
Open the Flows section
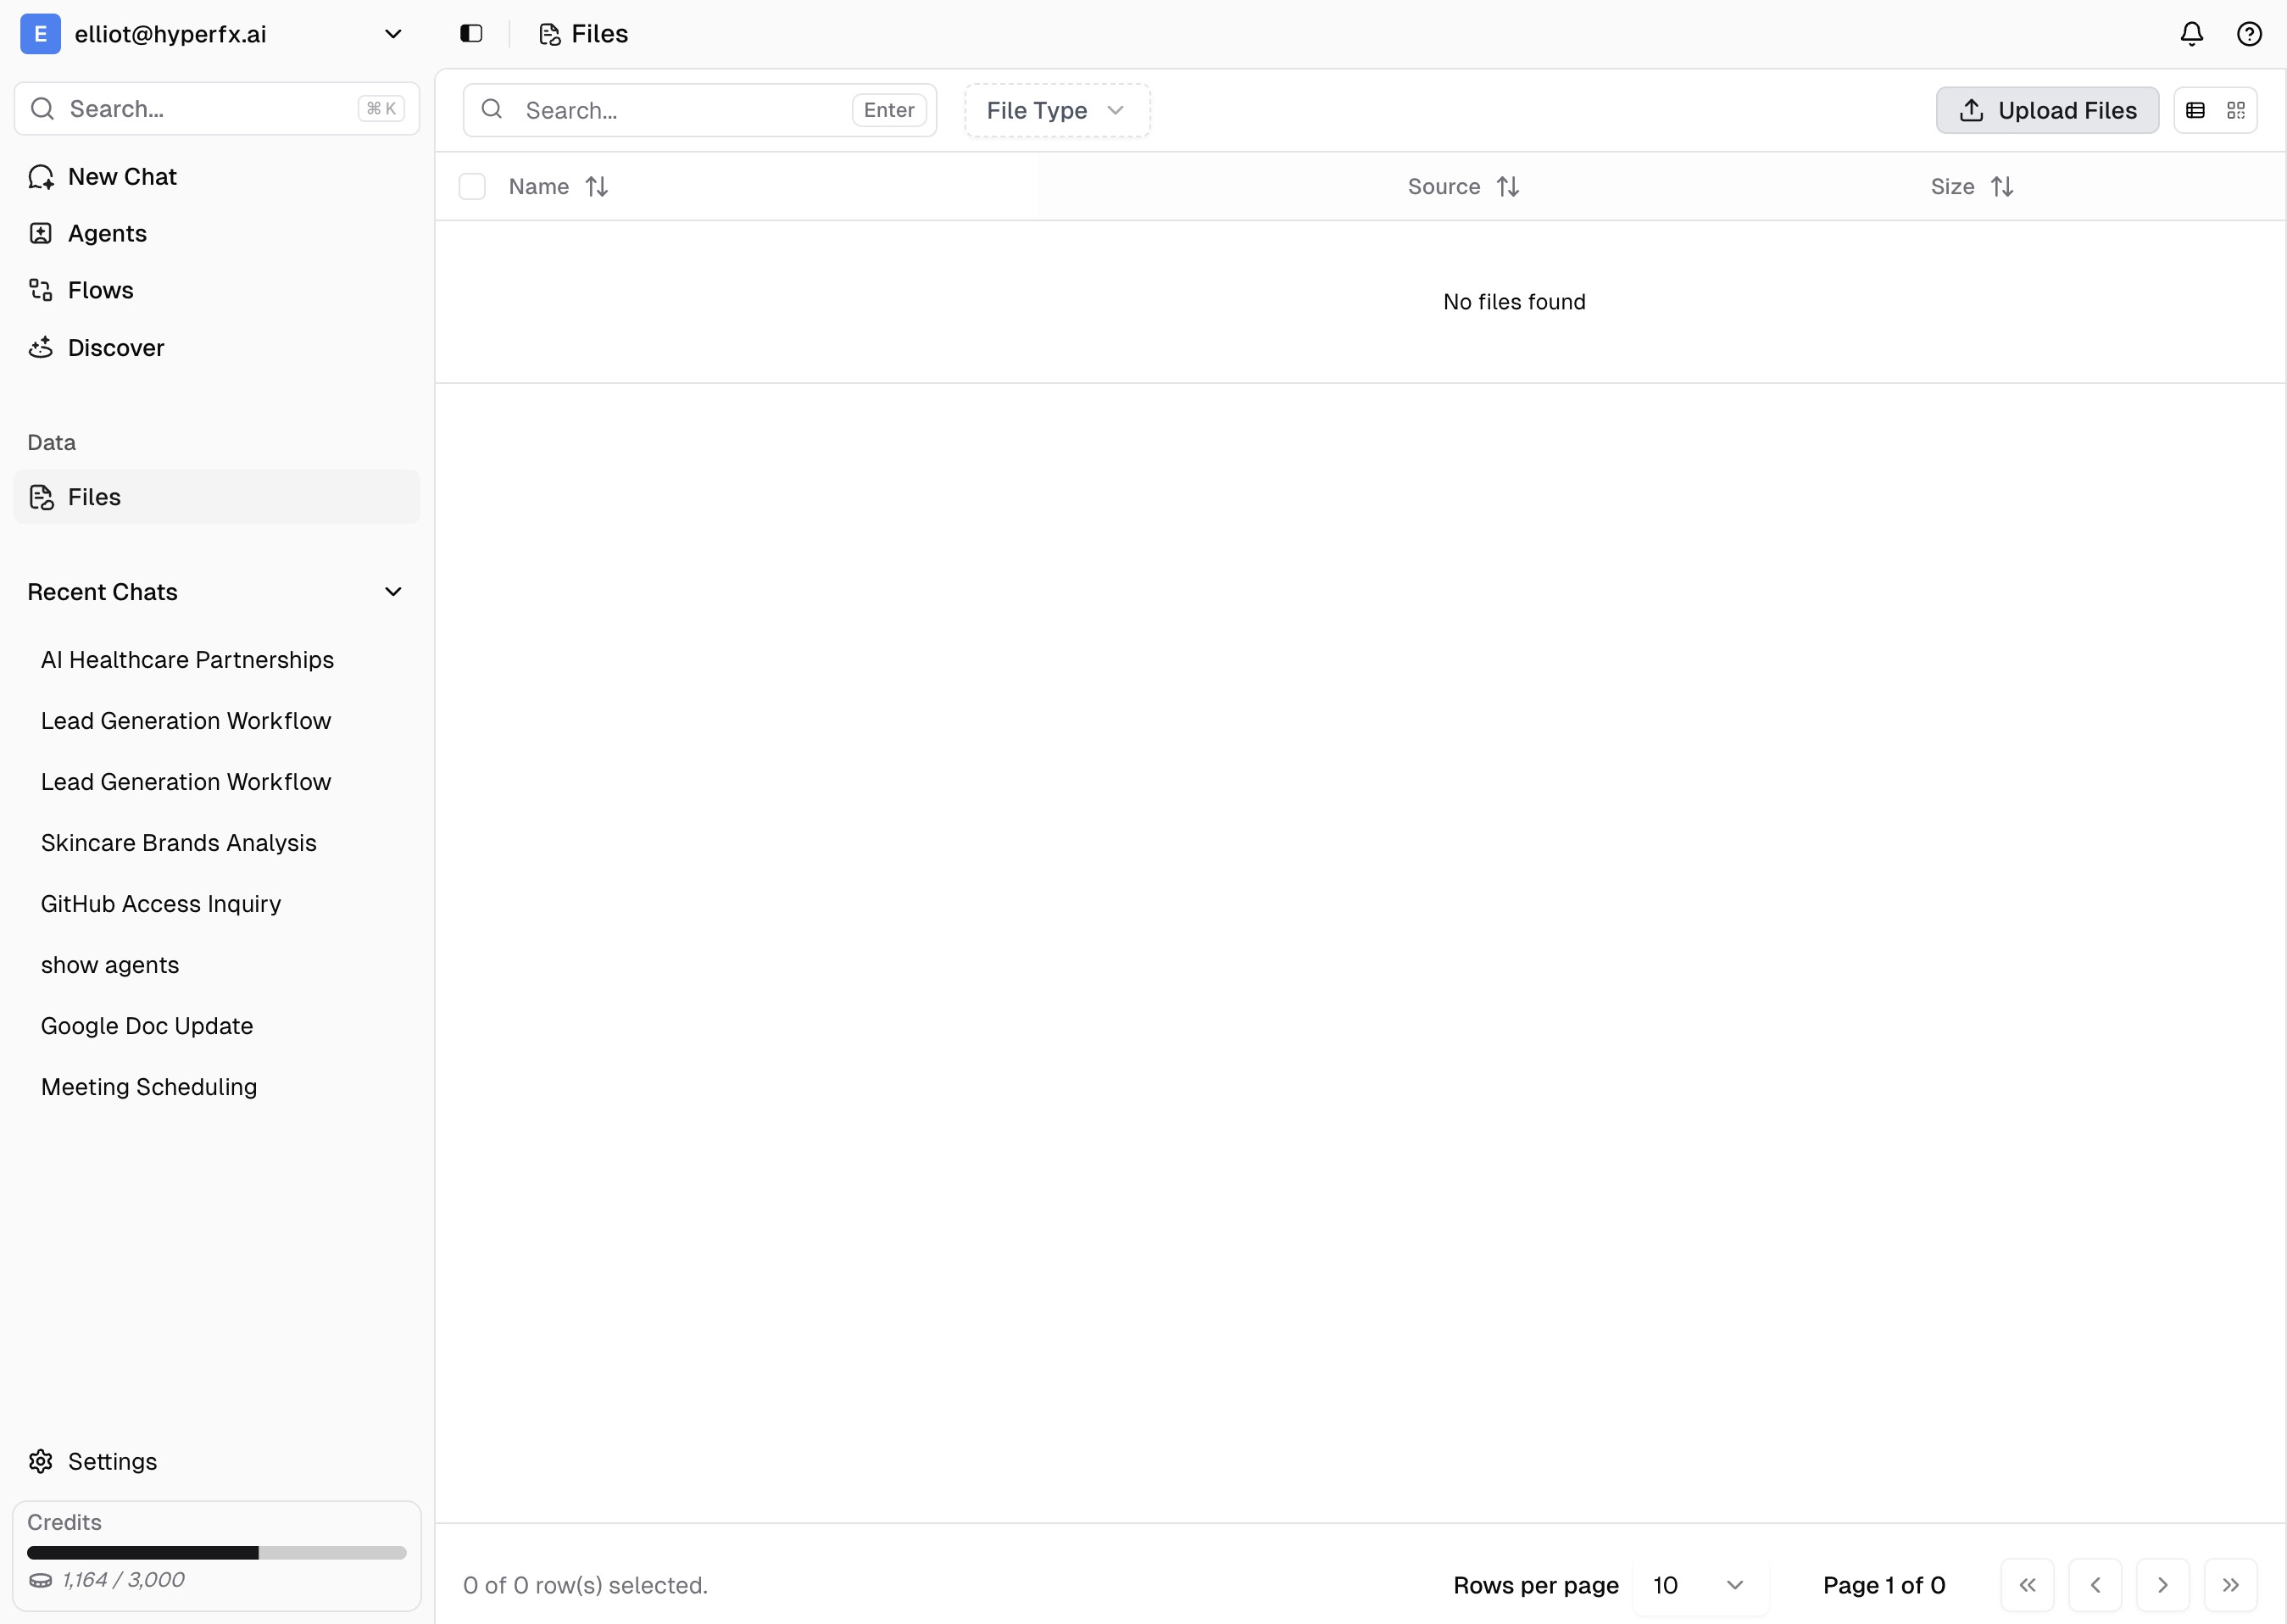(x=100, y=290)
